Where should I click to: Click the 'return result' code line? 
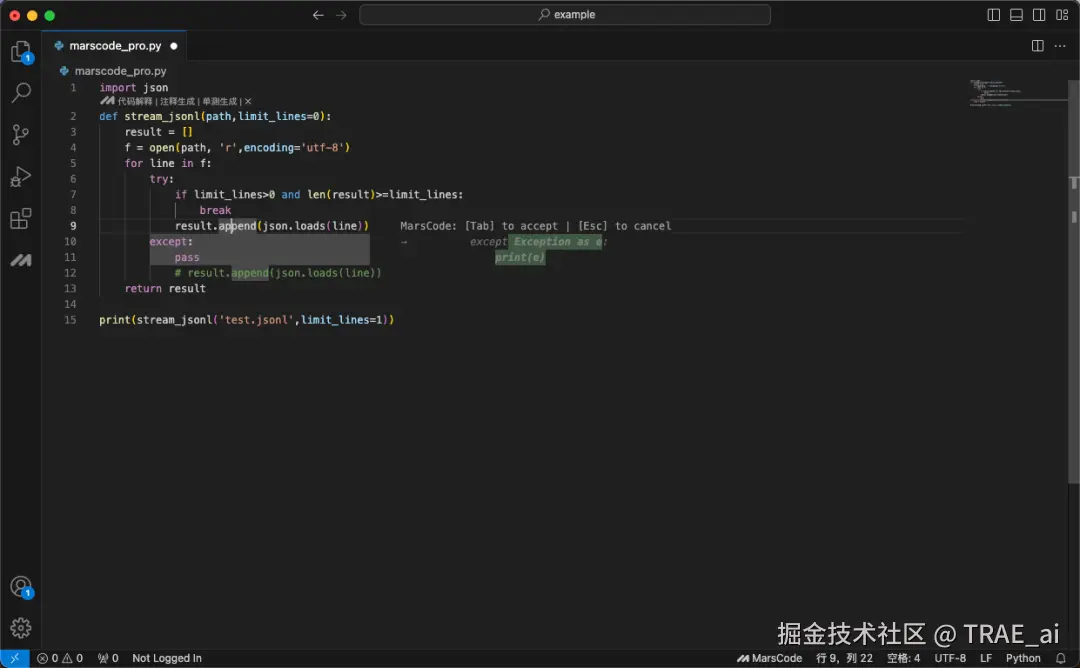(x=165, y=289)
